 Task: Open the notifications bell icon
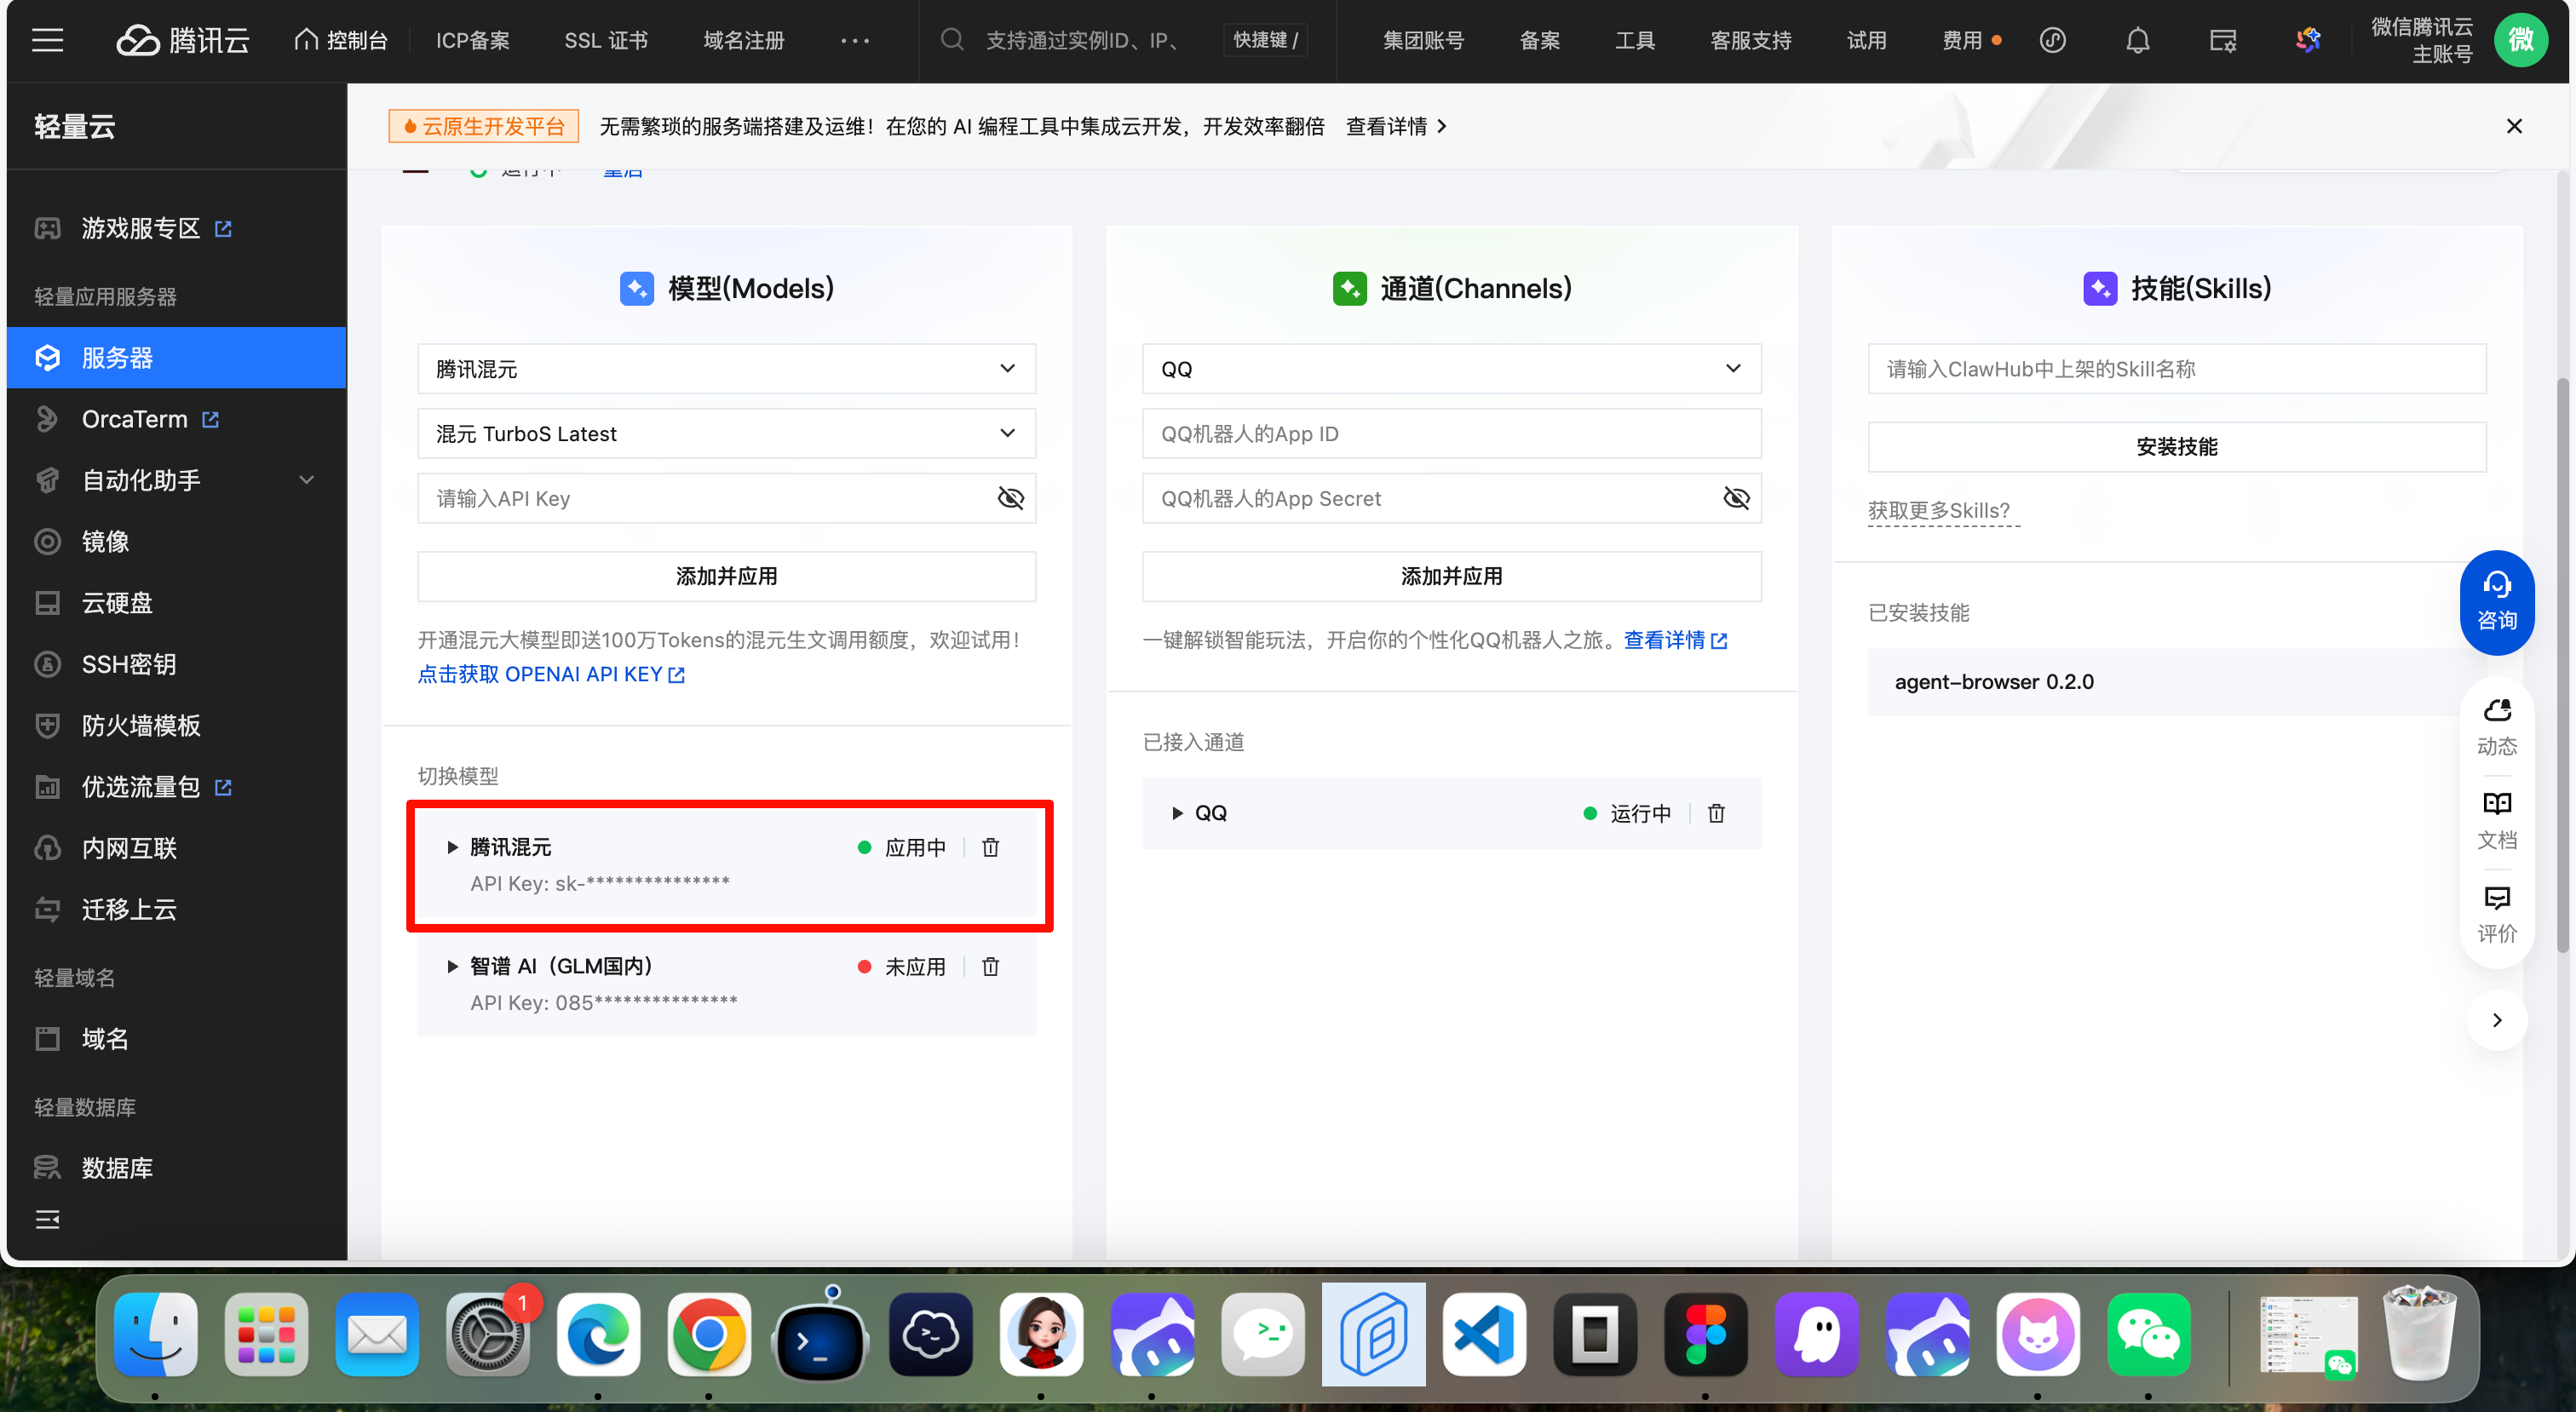click(2137, 40)
